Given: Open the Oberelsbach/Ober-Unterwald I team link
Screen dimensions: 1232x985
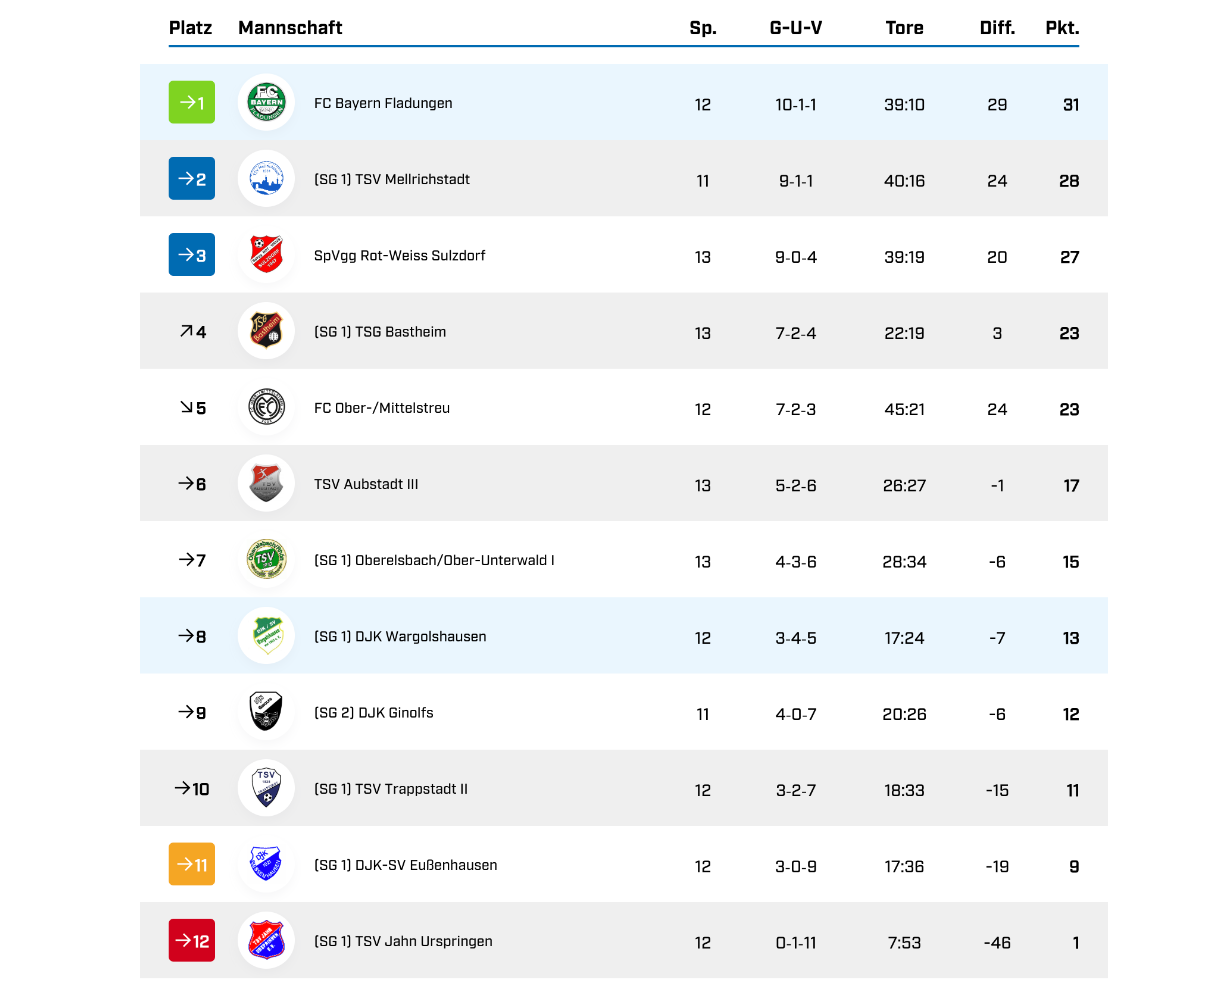Looking at the screenshot, I should (434, 560).
